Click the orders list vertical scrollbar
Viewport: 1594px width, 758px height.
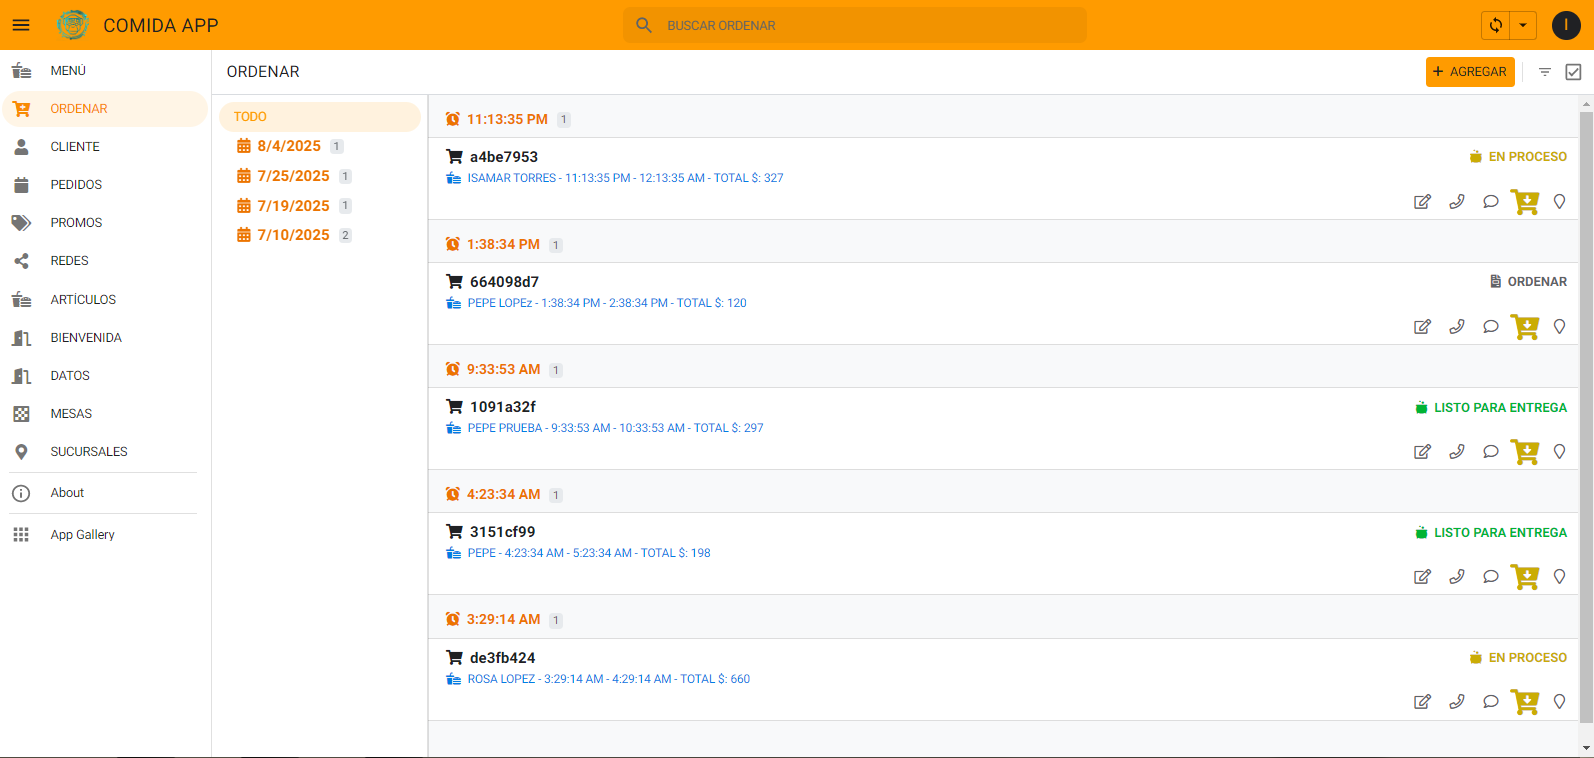coord(1586,416)
